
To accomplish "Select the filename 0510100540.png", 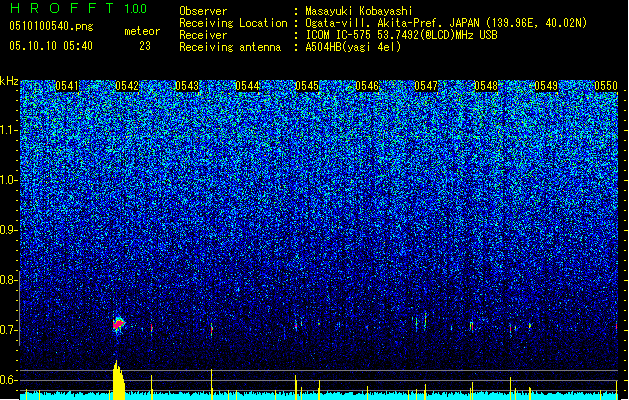I will coord(51,26).
